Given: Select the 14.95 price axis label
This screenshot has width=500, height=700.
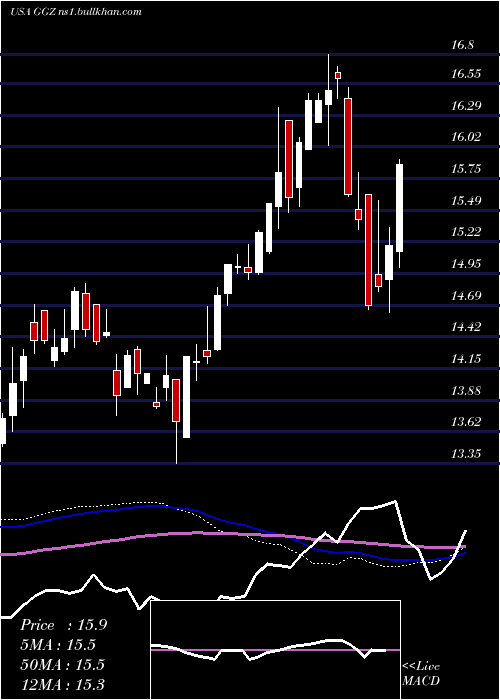Looking at the screenshot, I should pos(466,264).
